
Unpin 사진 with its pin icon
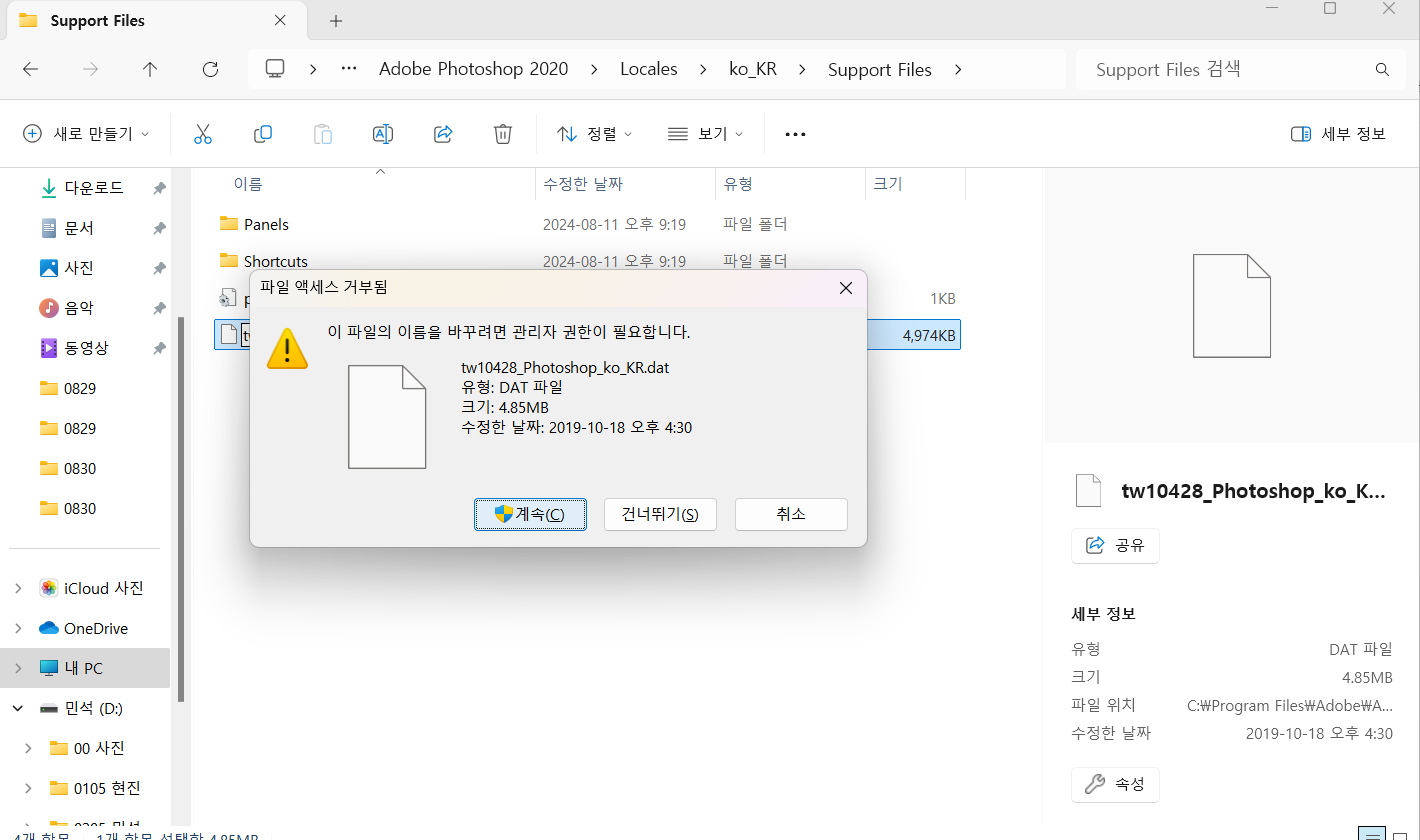coord(158,268)
